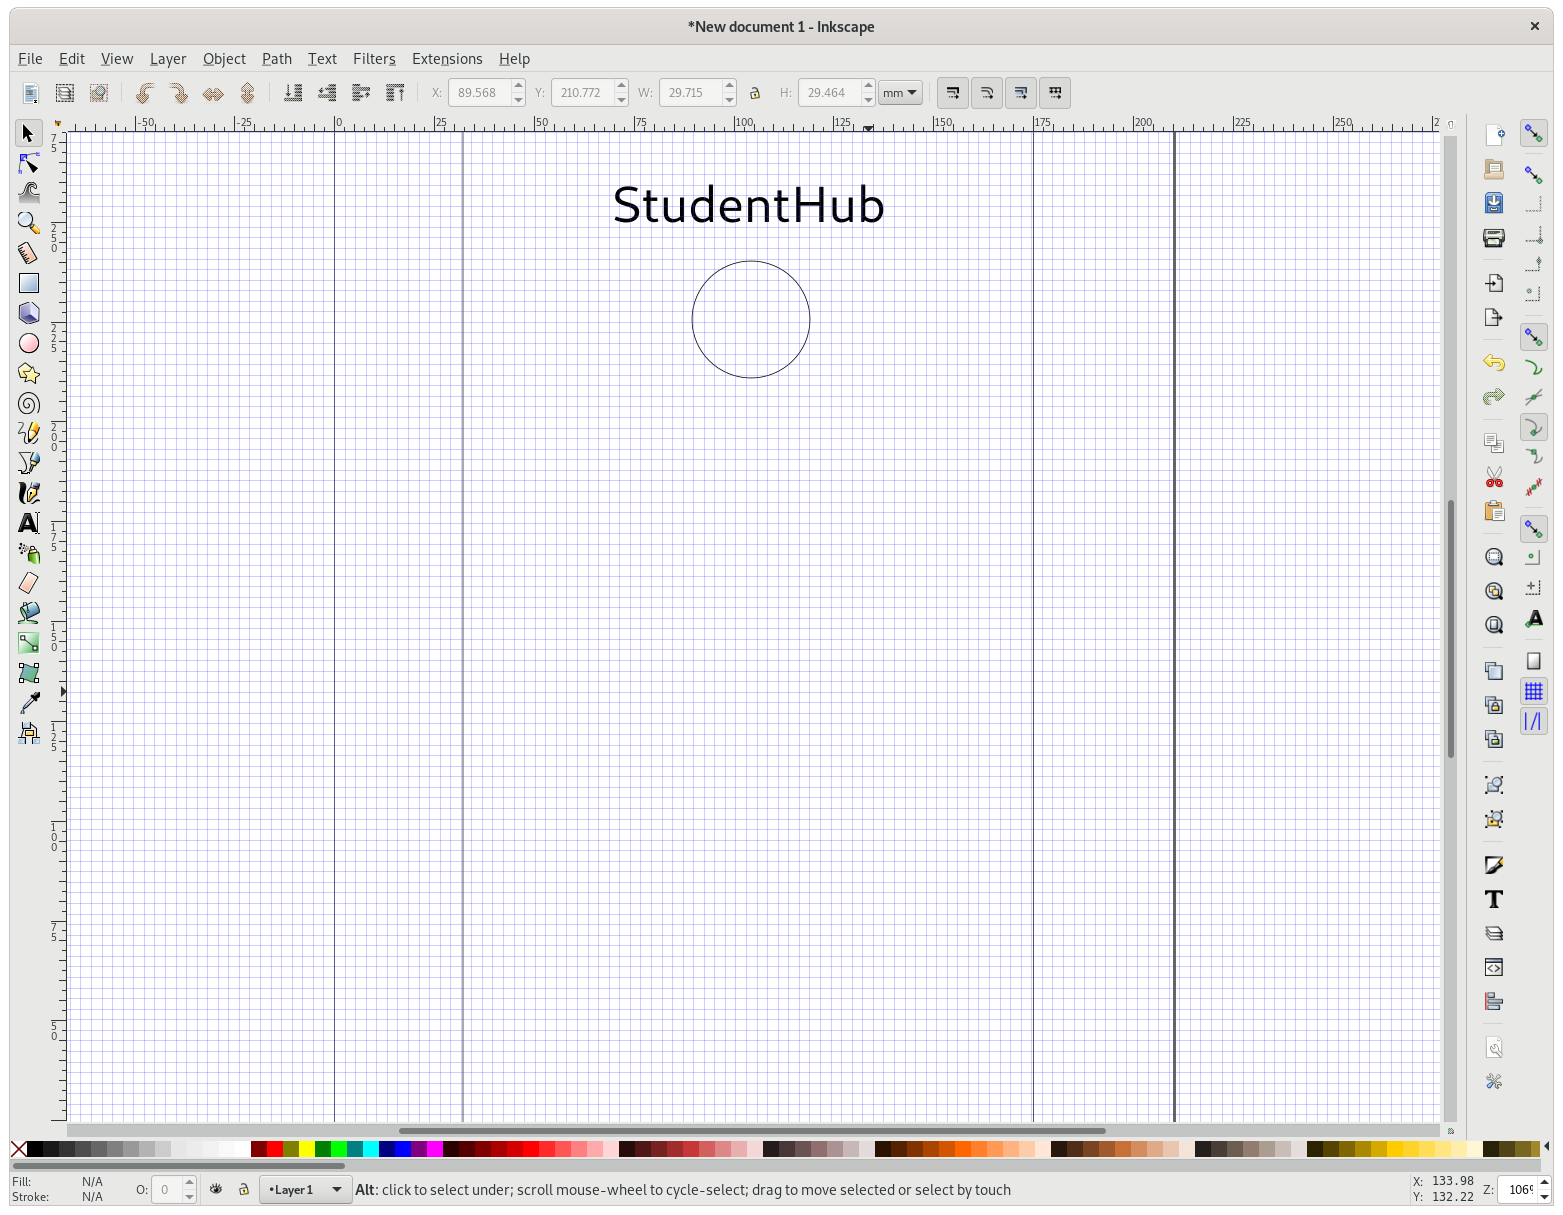Toggle master snapping enable button

(1534, 133)
